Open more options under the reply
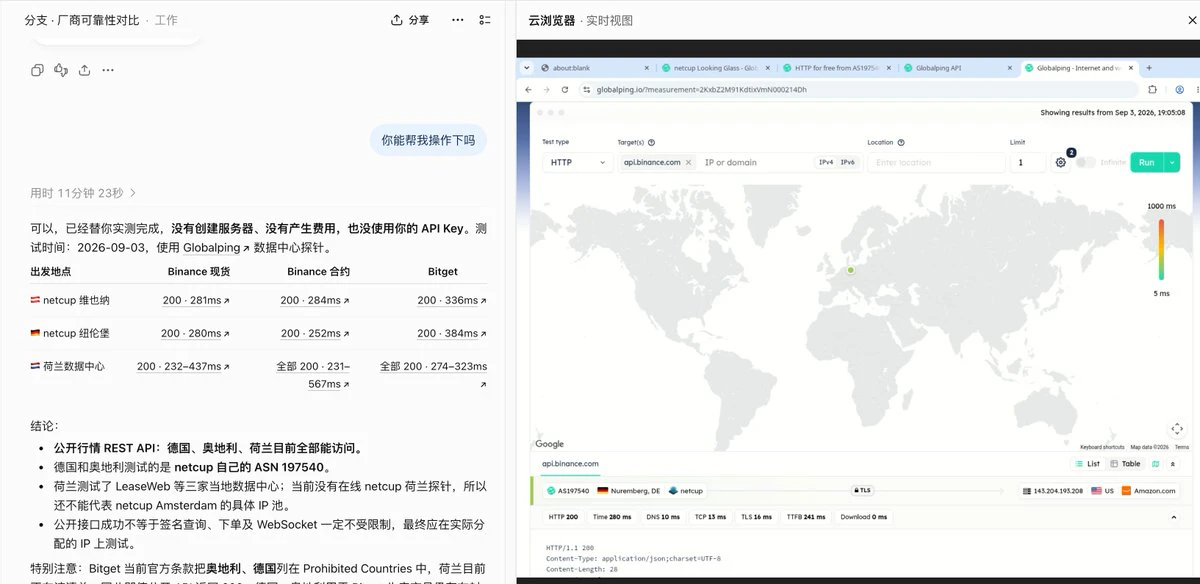The image size is (1200, 584). [108, 70]
